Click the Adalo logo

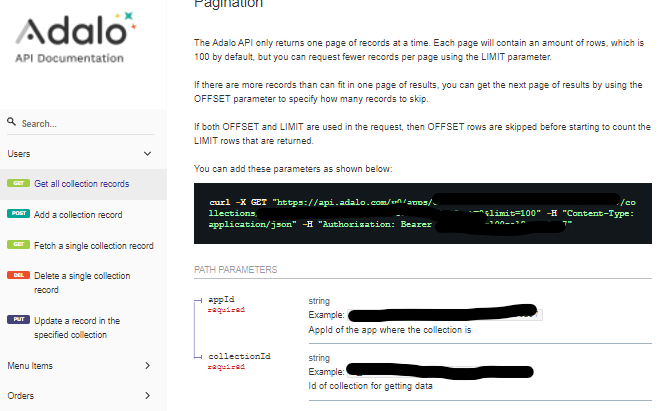point(76,29)
